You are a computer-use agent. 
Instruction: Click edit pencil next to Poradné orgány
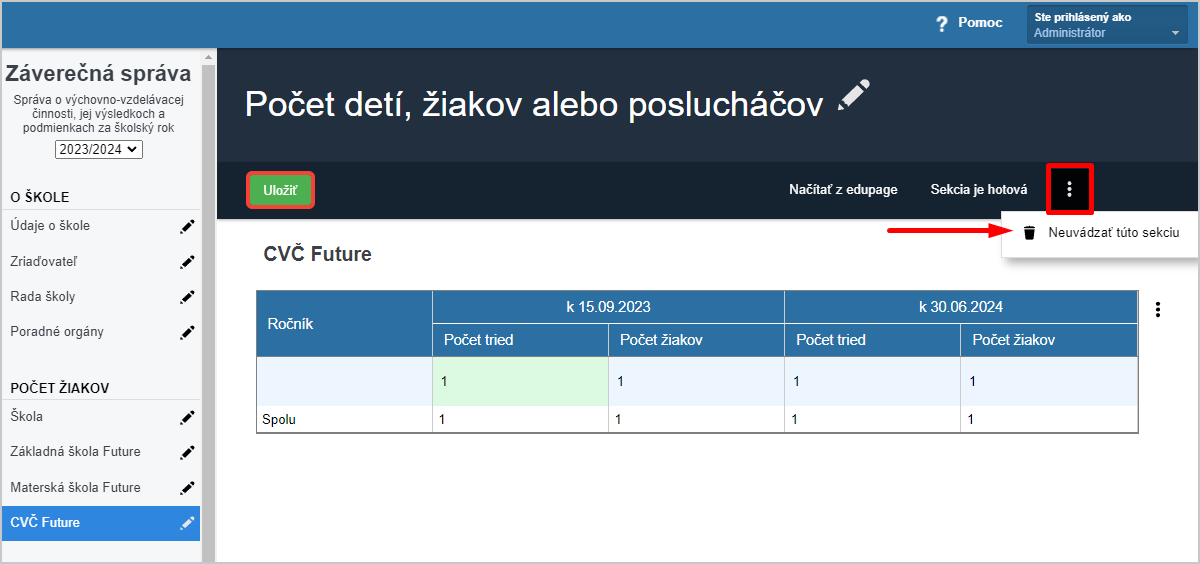point(187,332)
